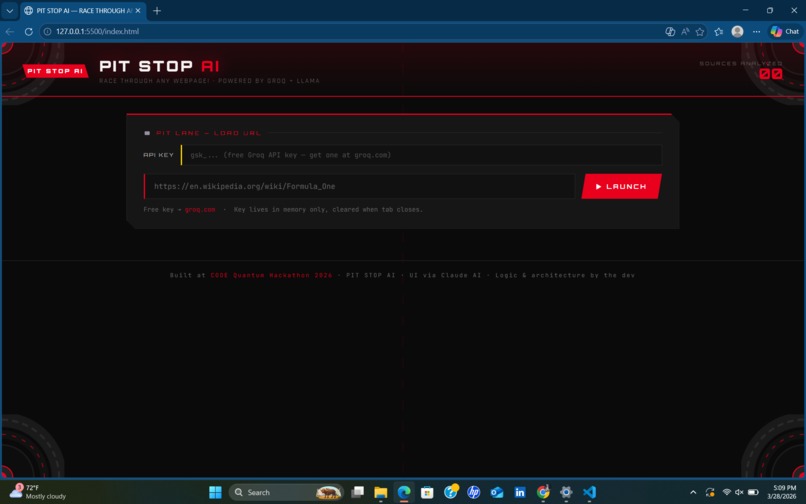This screenshot has height=504, width=806.
Task: Open the groq.com link
Action: pos(200,209)
